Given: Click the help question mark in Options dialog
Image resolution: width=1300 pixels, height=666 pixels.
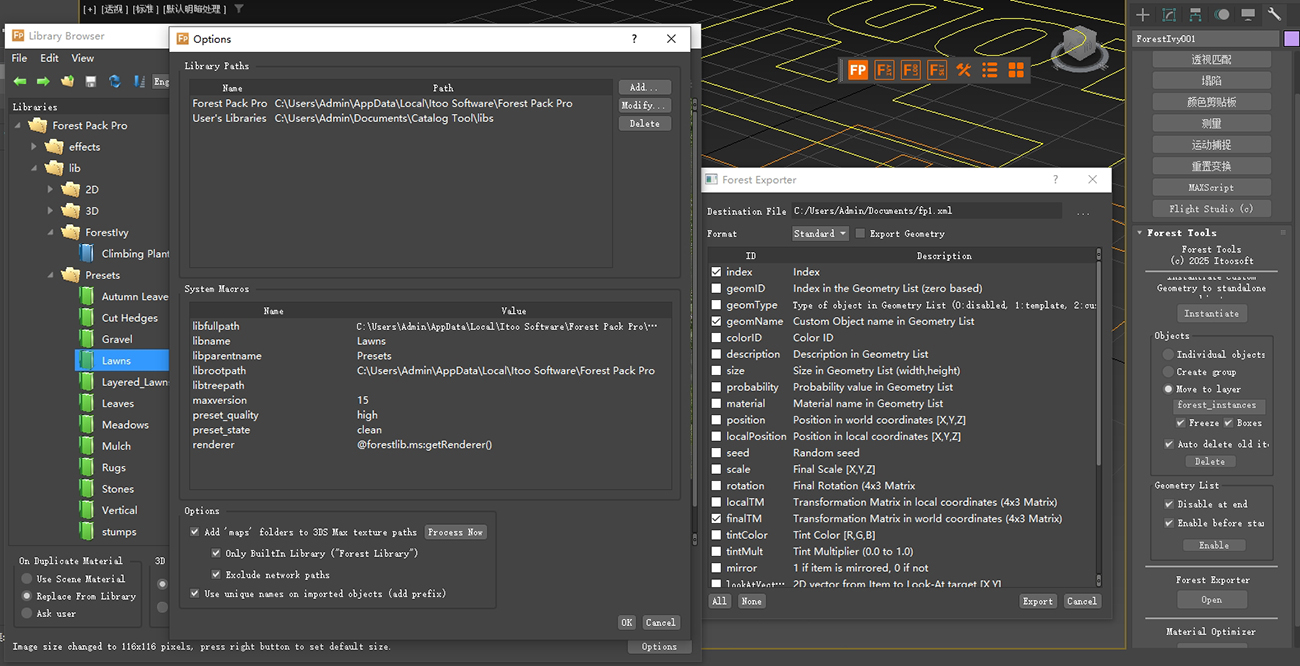Looking at the screenshot, I should pyautogui.click(x=634, y=39).
